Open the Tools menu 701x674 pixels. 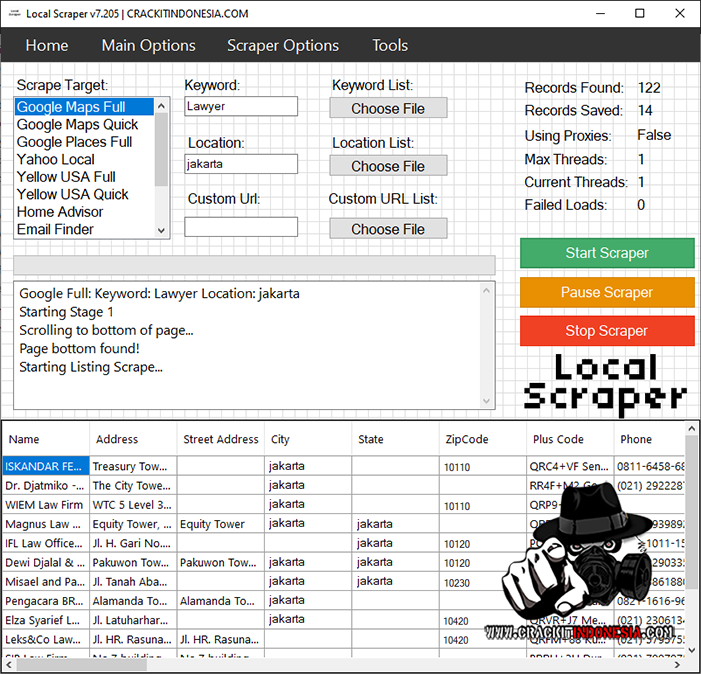pyautogui.click(x=390, y=45)
